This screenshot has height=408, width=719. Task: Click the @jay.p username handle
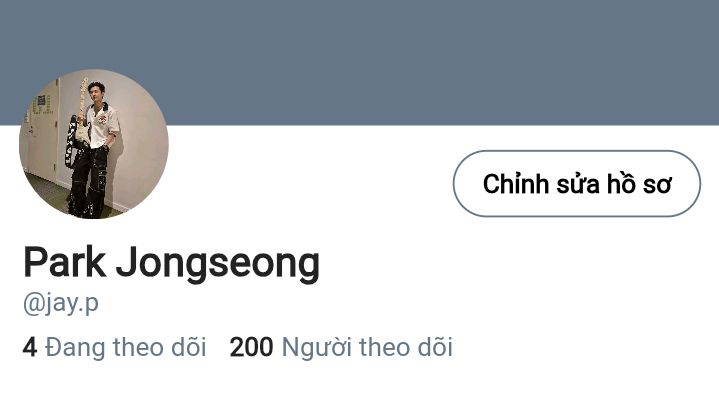click(61, 303)
